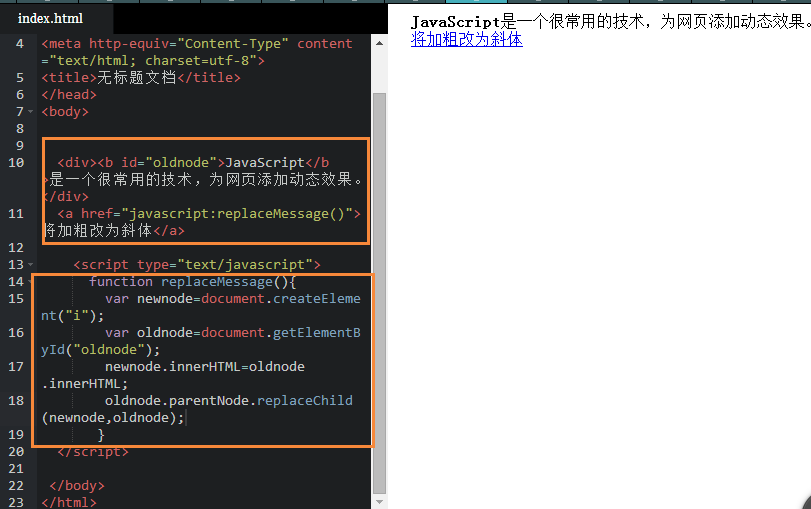Click the </script> closing tag on line 20
The width and height of the screenshot is (811, 509).
tap(93, 452)
